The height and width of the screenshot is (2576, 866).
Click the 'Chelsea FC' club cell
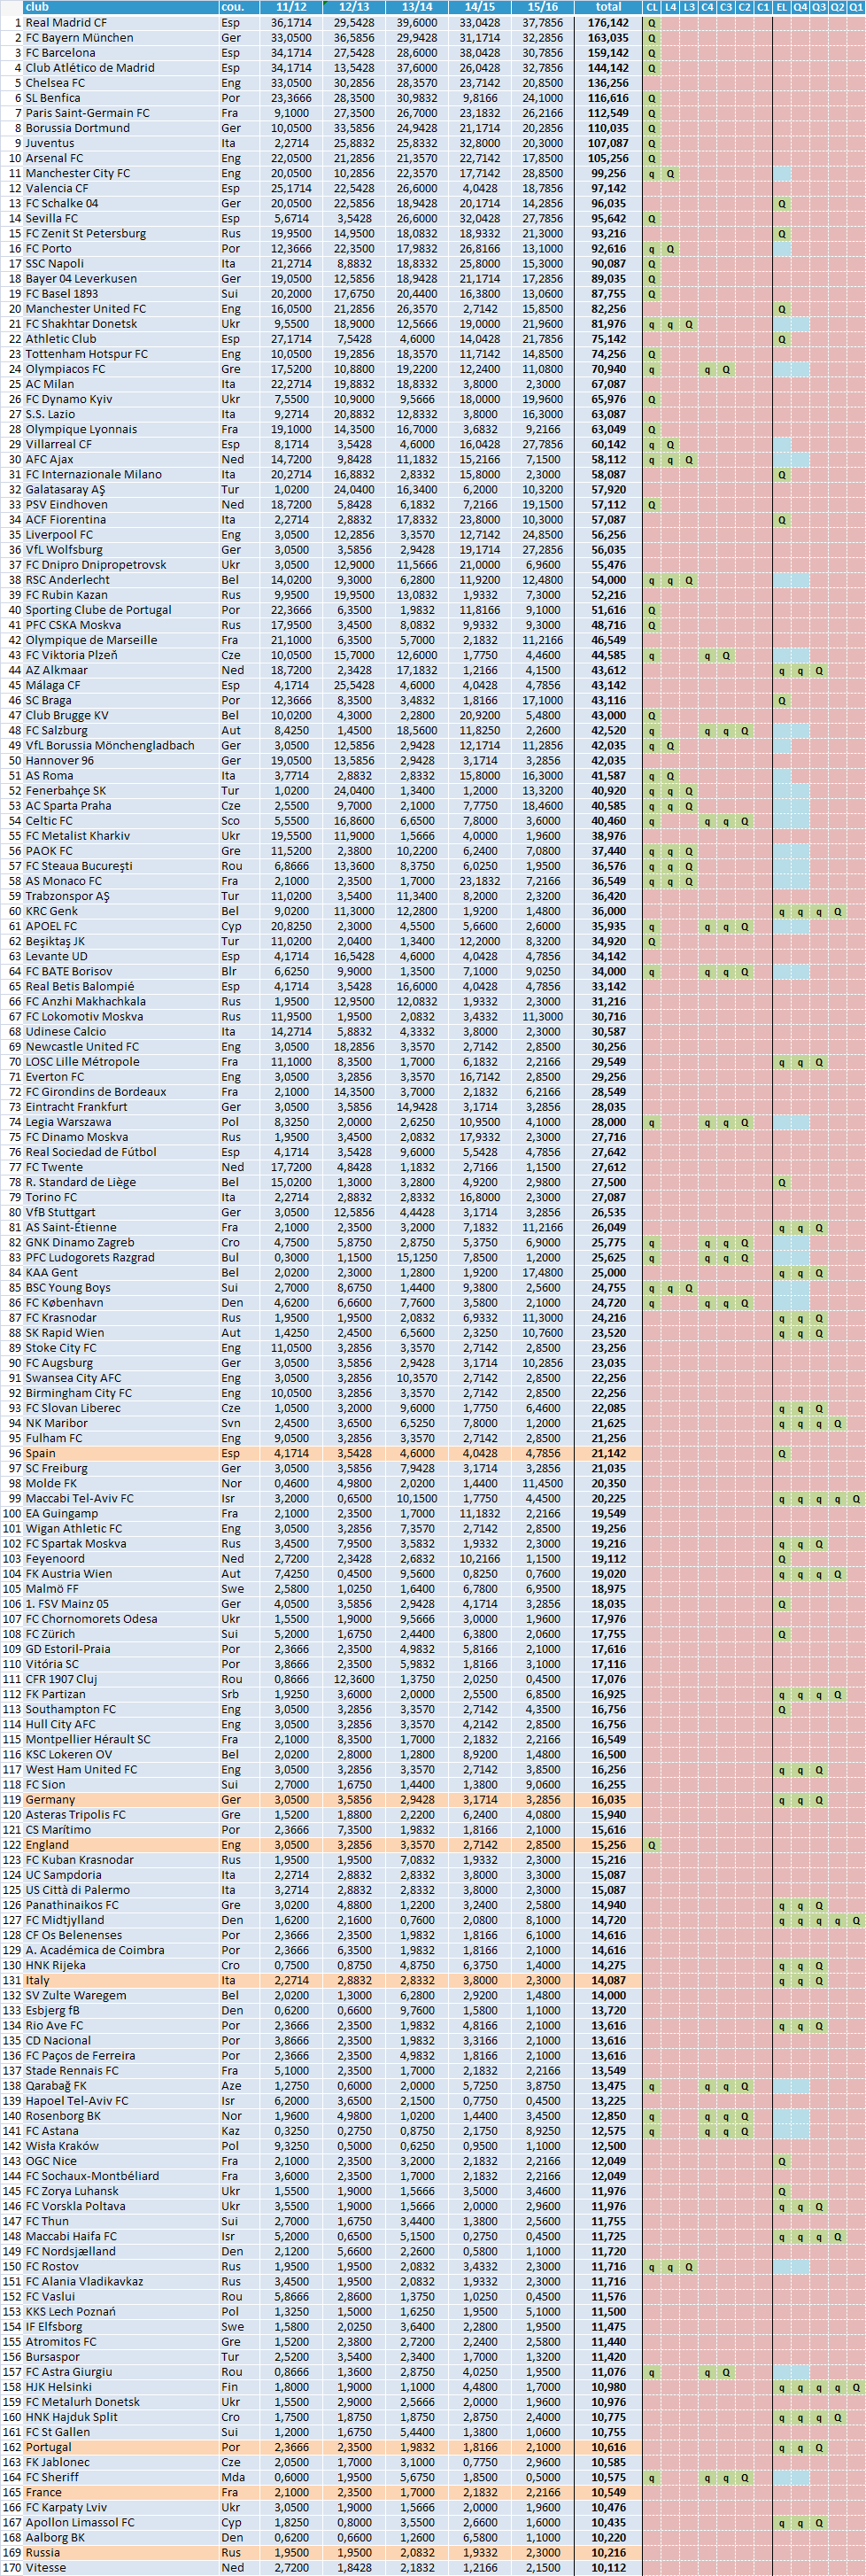pos(120,83)
